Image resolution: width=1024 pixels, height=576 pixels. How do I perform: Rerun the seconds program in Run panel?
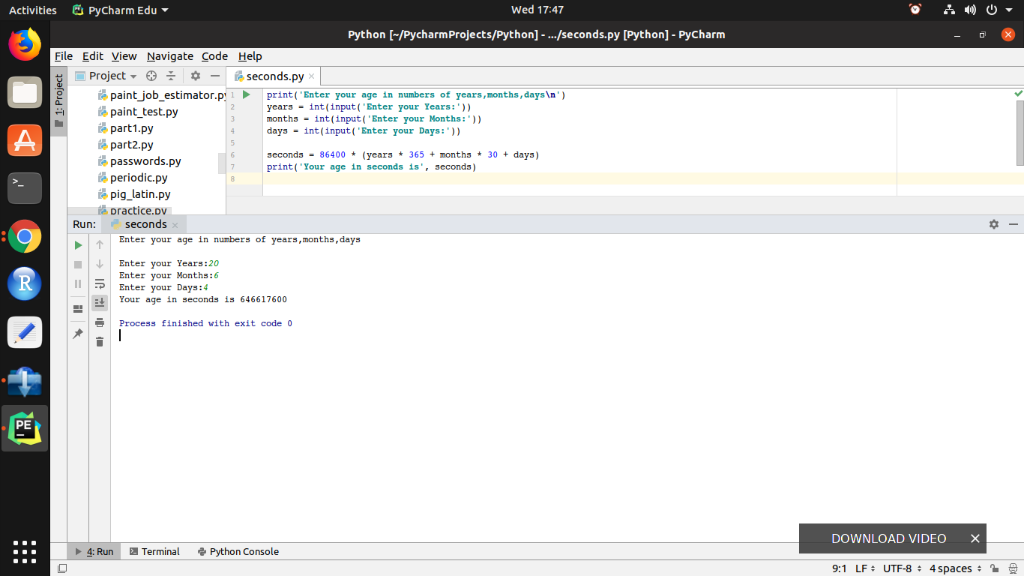[x=77, y=245]
